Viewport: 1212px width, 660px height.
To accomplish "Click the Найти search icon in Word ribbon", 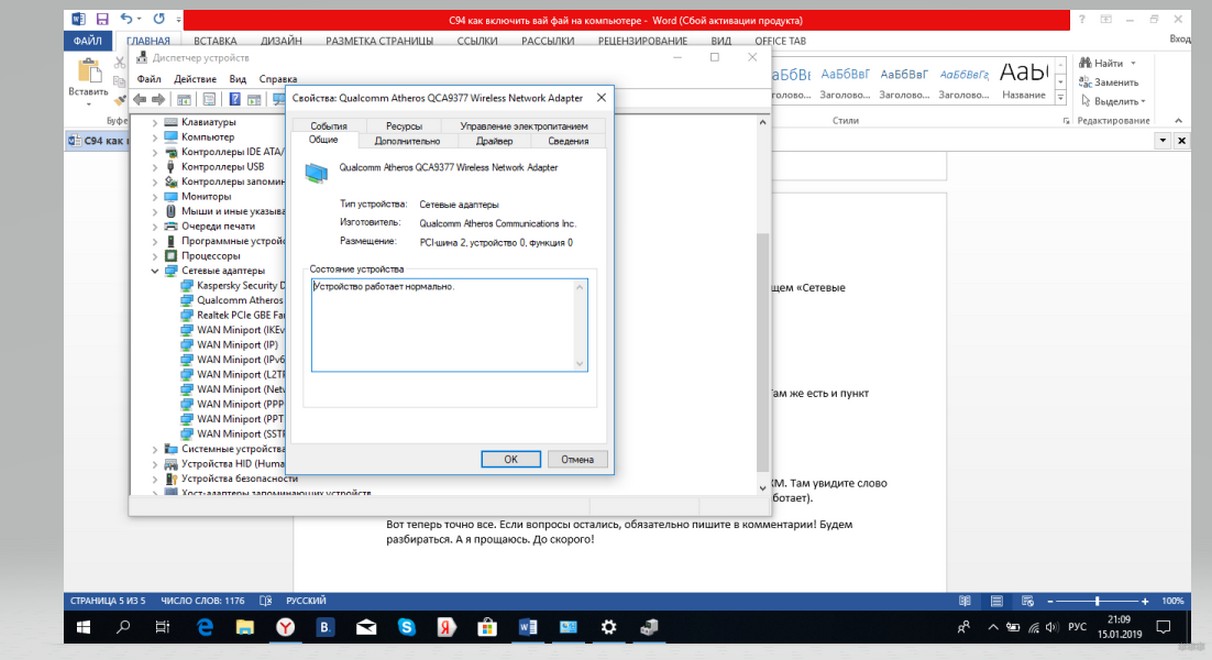I will [1087, 64].
